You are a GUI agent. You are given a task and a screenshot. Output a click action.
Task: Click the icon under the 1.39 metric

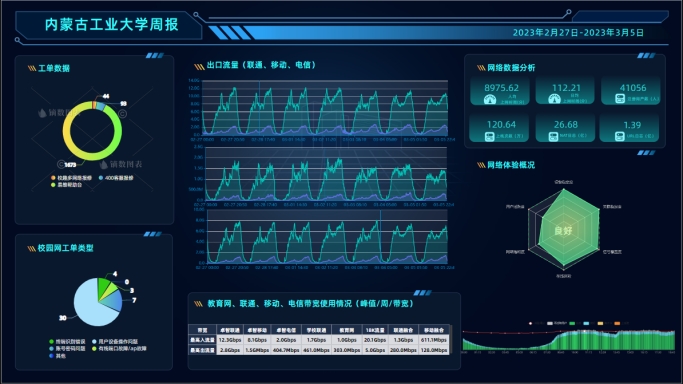coord(619,136)
